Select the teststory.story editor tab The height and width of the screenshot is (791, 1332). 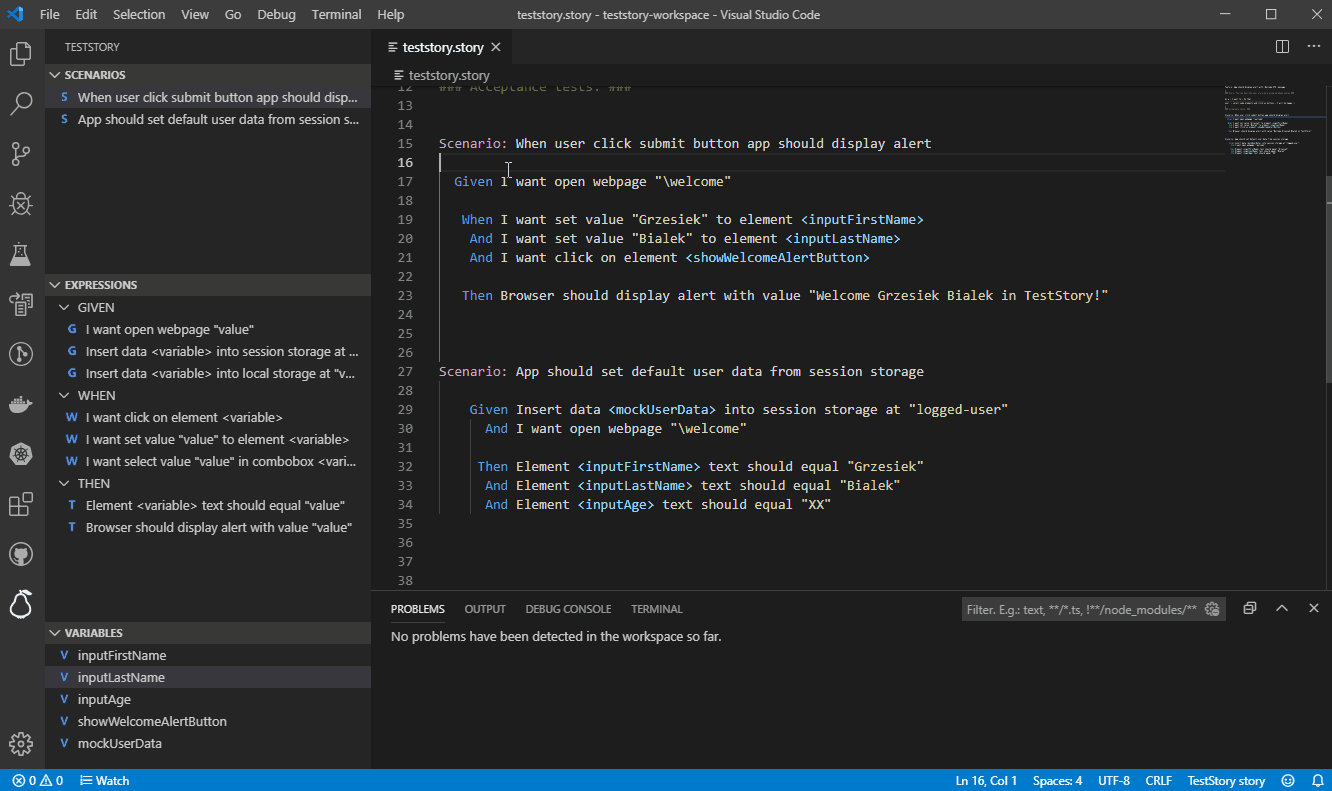click(x=442, y=47)
